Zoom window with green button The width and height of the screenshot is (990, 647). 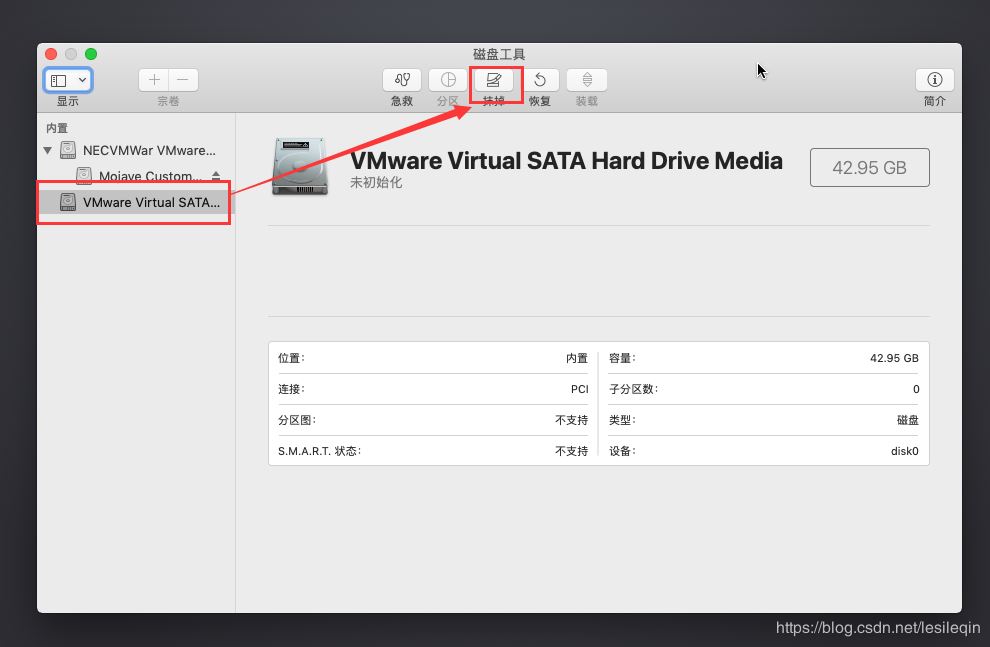[x=91, y=54]
